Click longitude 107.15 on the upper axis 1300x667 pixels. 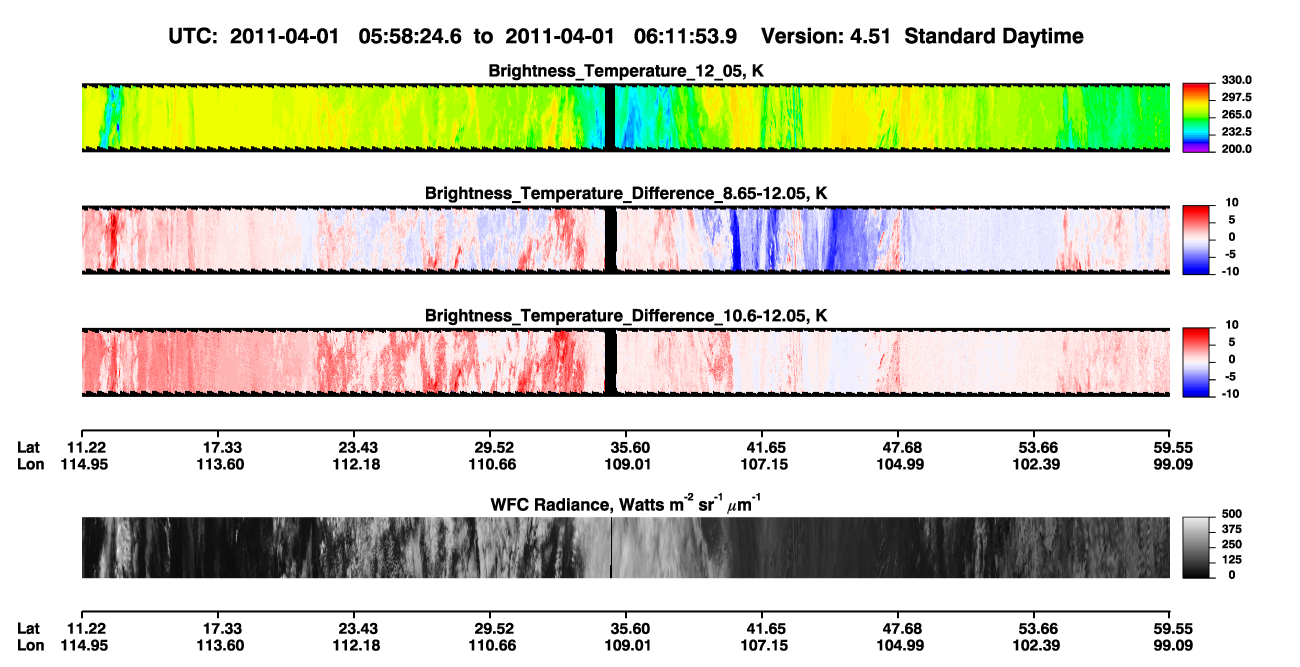click(x=764, y=464)
